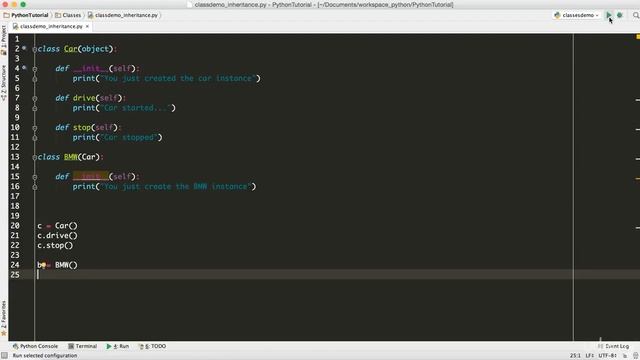Image resolution: width=640 pixels, height=360 pixels.
Task: Click the string 'Car started...' on line 8
Action: point(136,108)
